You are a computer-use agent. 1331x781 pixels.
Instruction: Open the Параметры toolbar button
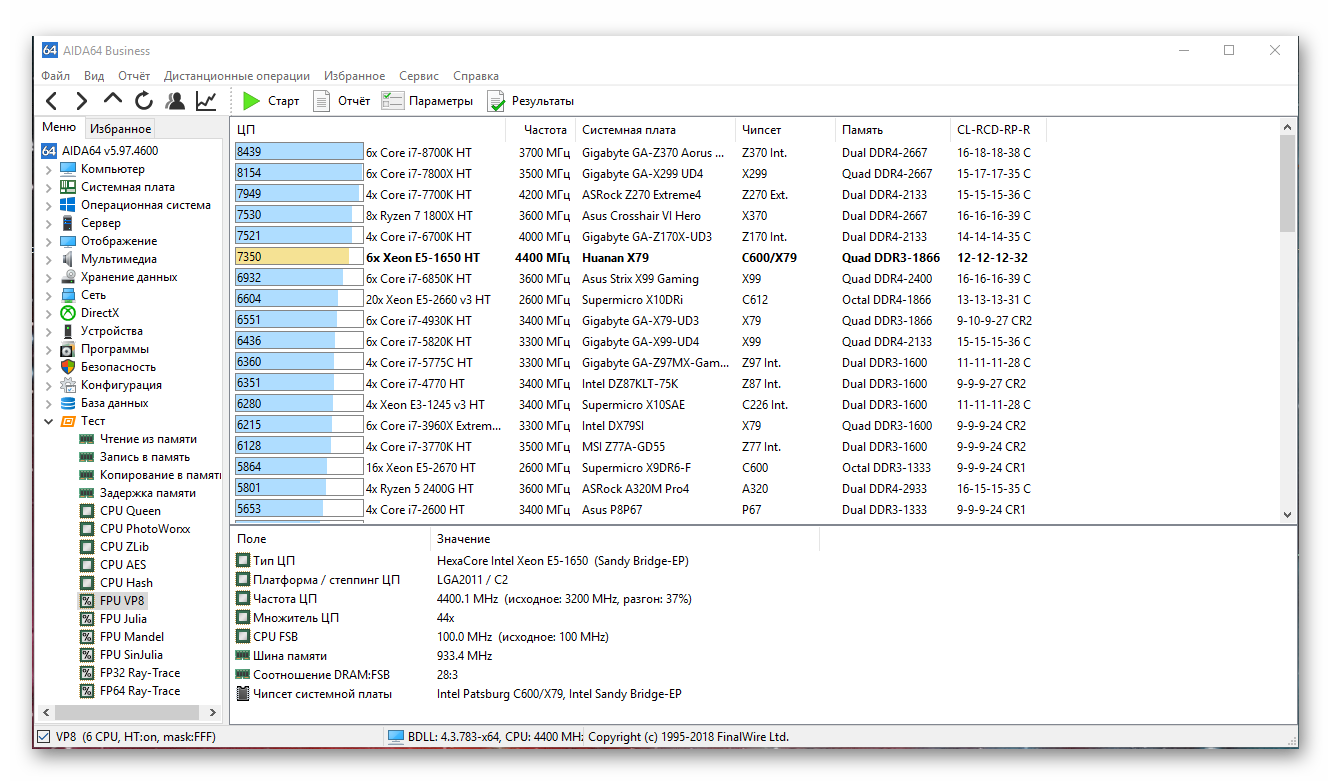click(x=427, y=101)
